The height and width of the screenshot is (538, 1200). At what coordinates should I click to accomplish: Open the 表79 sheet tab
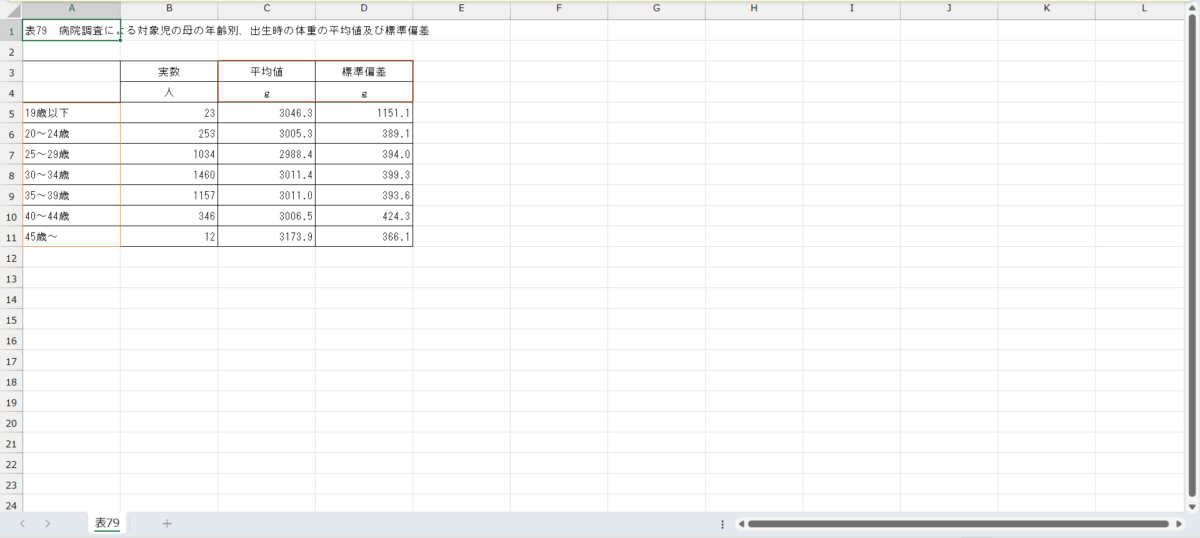click(107, 523)
